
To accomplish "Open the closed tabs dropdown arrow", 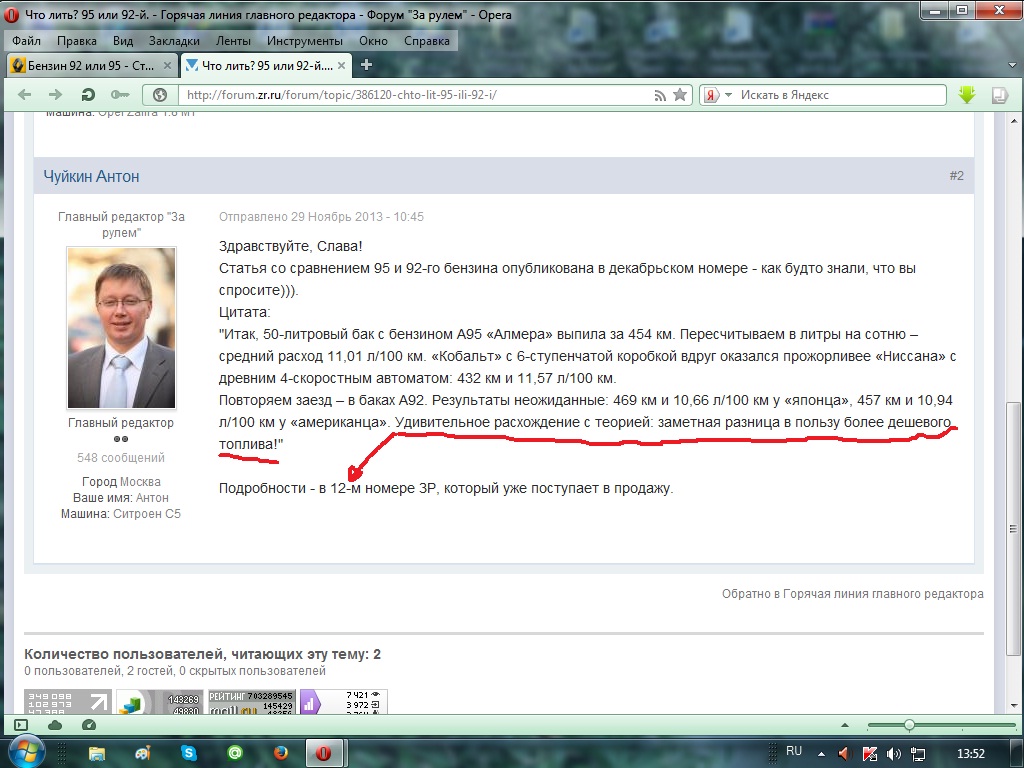I will tap(1012, 65).
